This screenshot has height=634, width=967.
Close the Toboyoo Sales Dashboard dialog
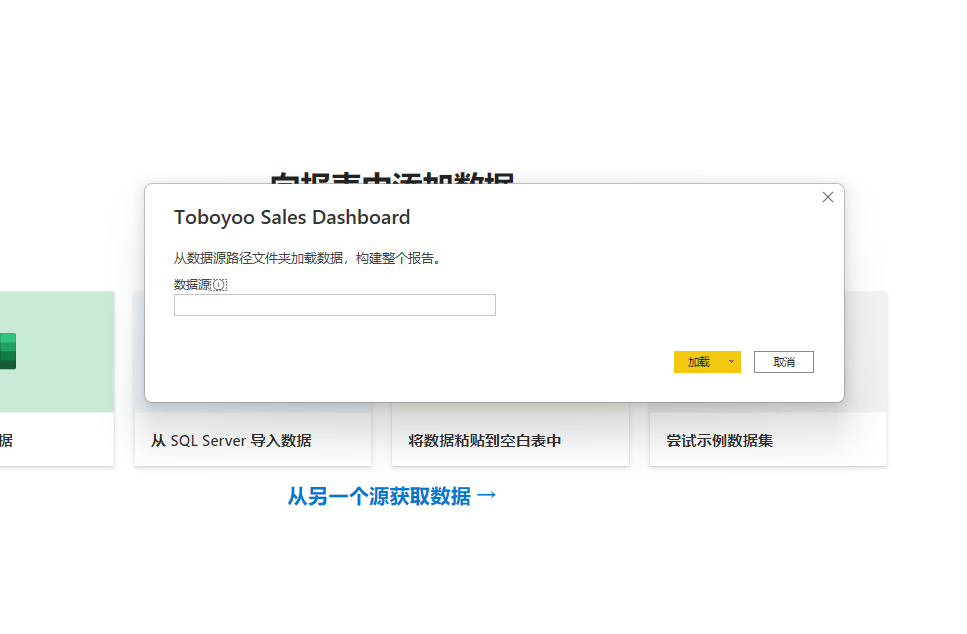pyautogui.click(x=828, y=197)
